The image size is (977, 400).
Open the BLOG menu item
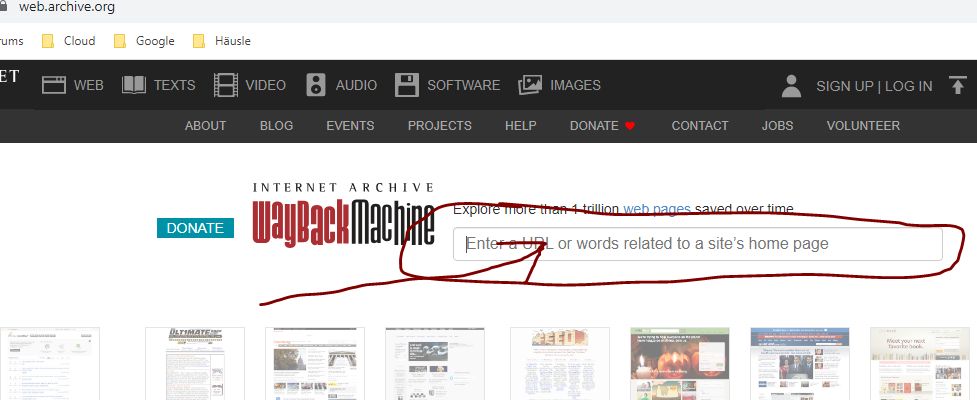(276, 126)
